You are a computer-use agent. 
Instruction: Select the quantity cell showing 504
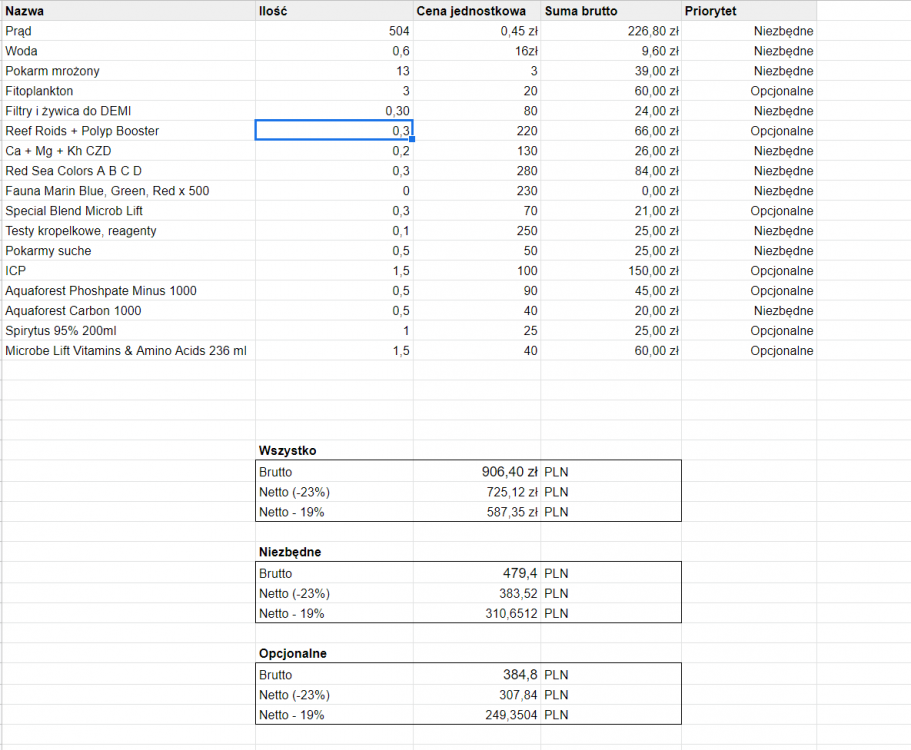click(334, 31)
